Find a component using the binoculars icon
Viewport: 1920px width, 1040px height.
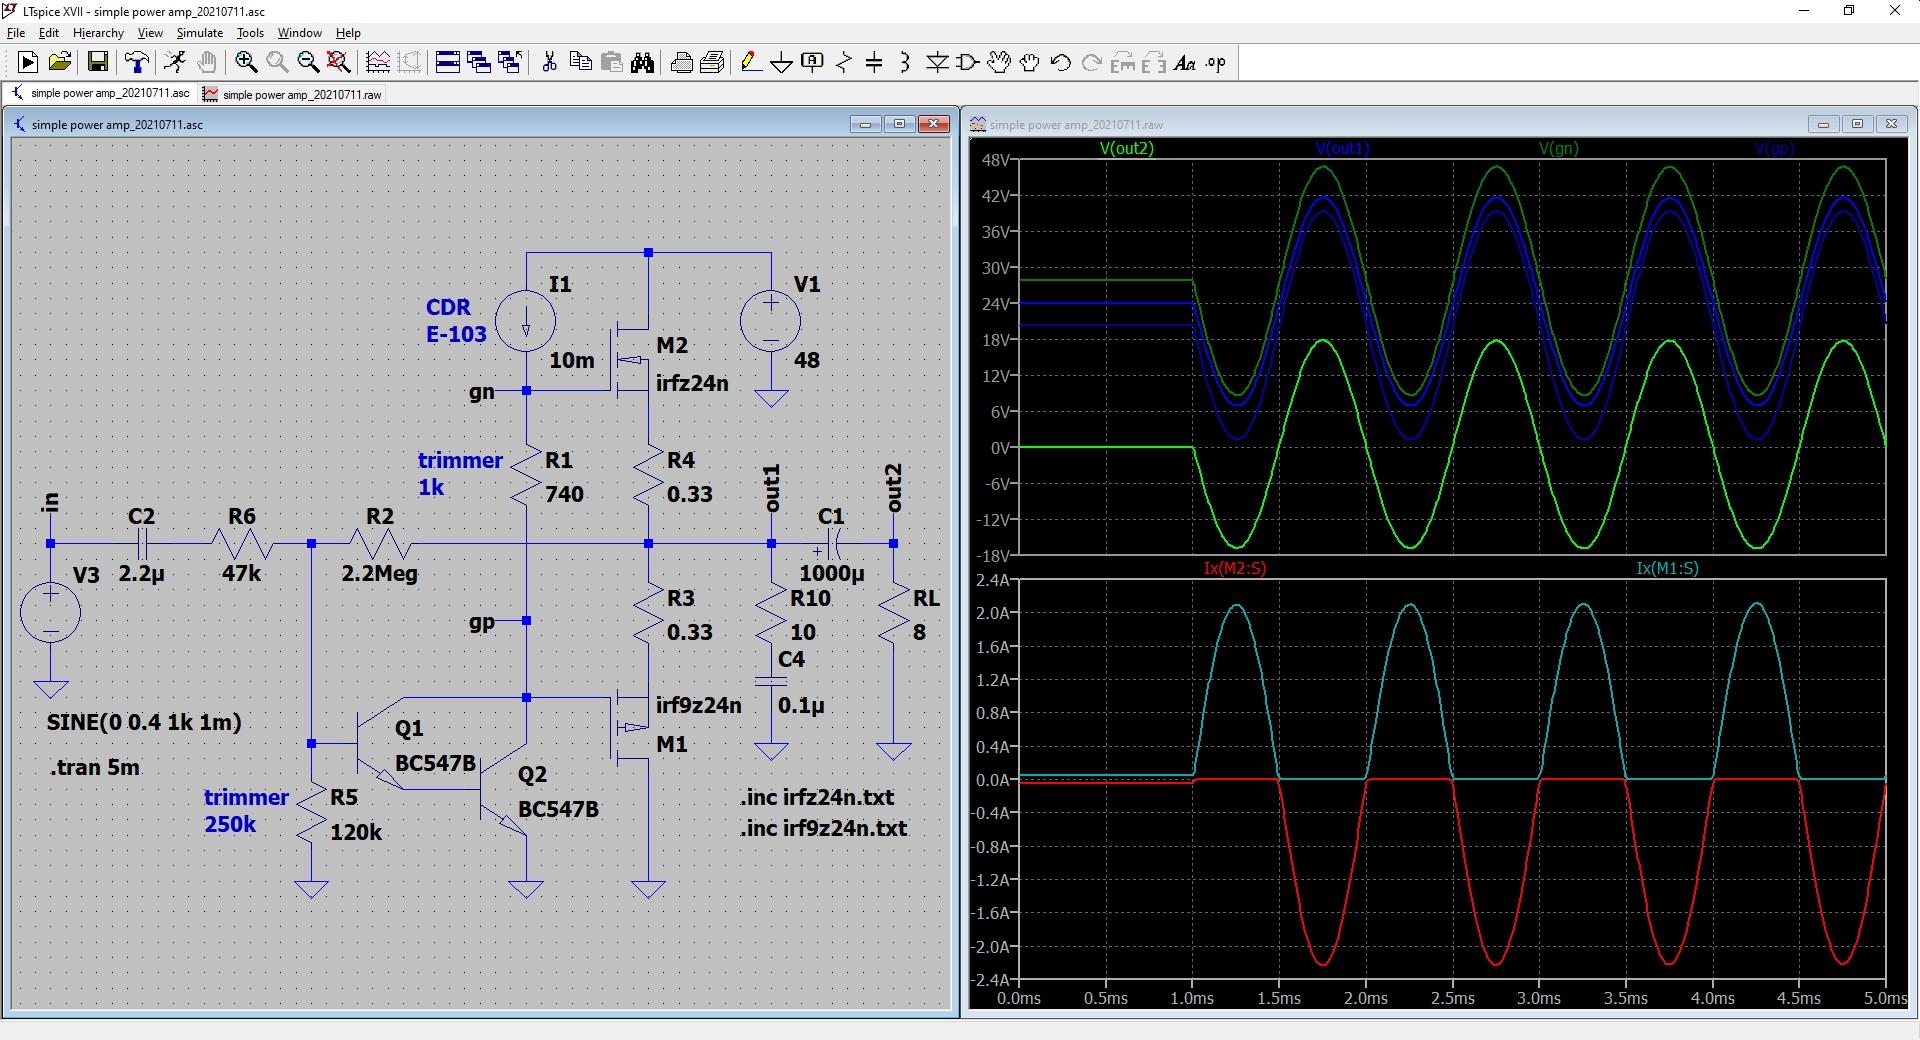coord(642,63)
